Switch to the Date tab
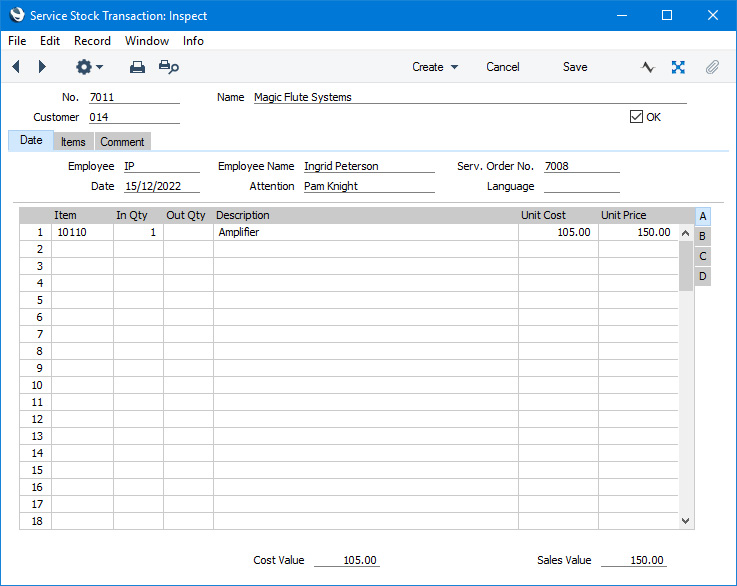737x586 pixels. pos(31,141)
